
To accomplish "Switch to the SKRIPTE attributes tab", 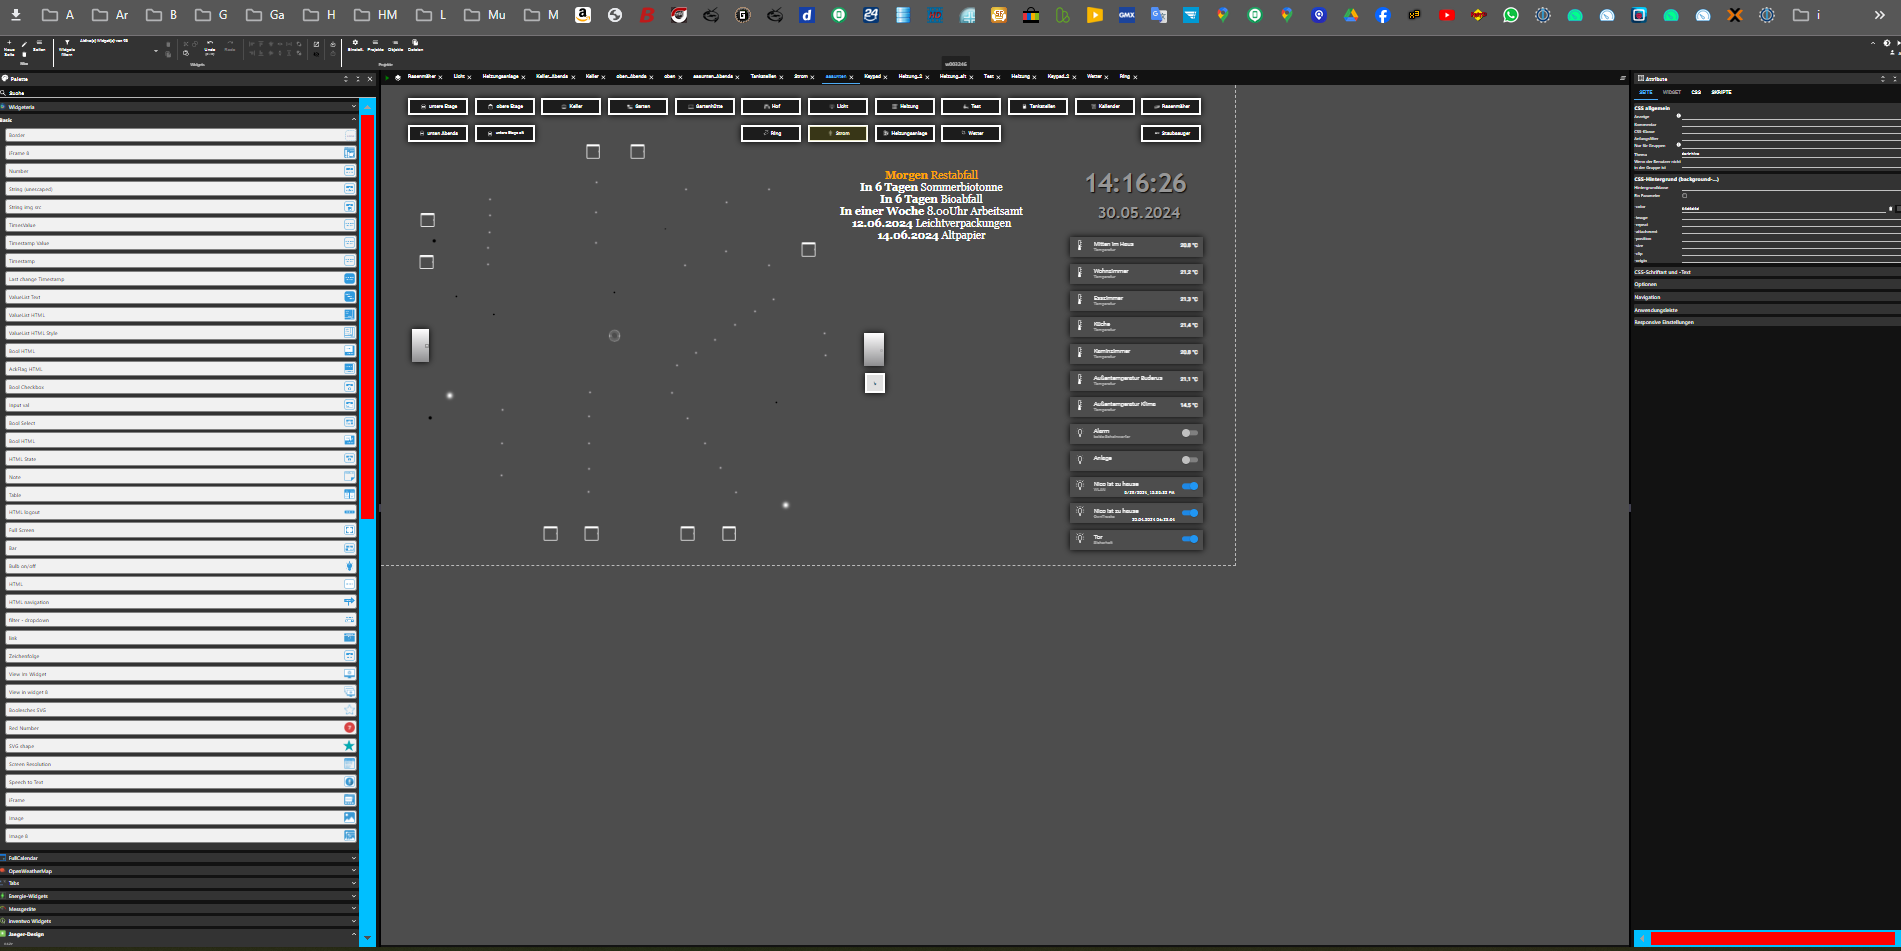I will tap(1721, 92).
